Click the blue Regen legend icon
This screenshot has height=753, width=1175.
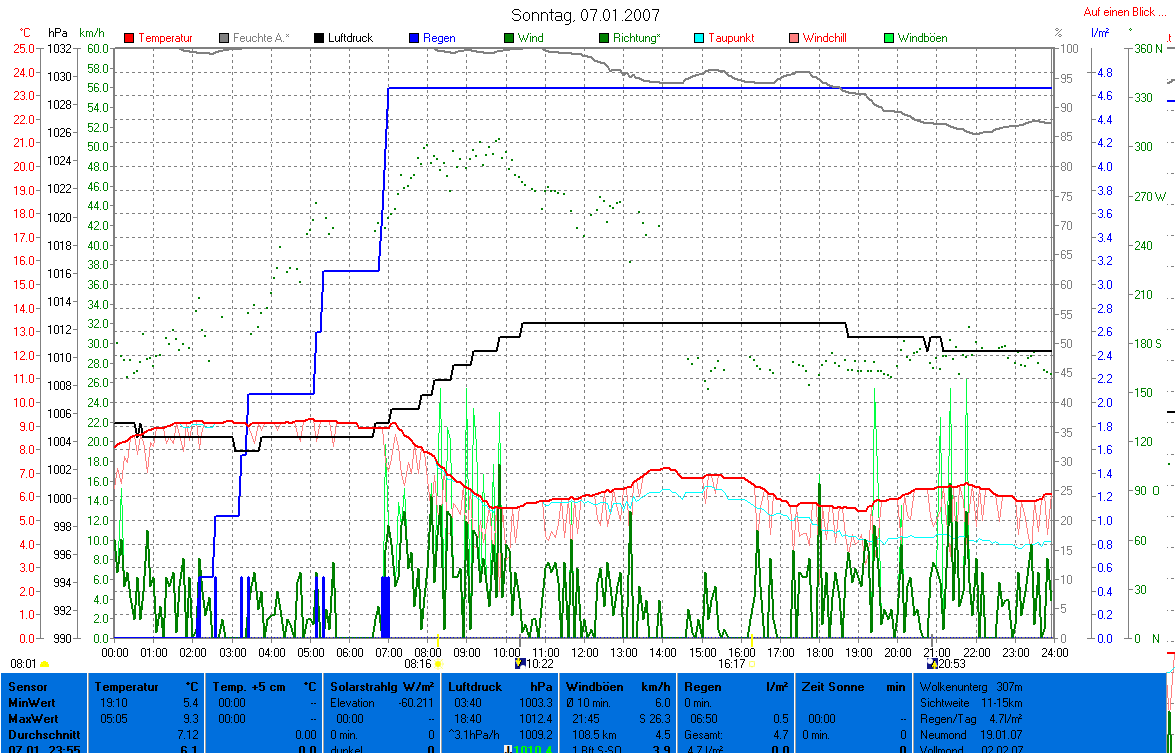coord(414,38)
